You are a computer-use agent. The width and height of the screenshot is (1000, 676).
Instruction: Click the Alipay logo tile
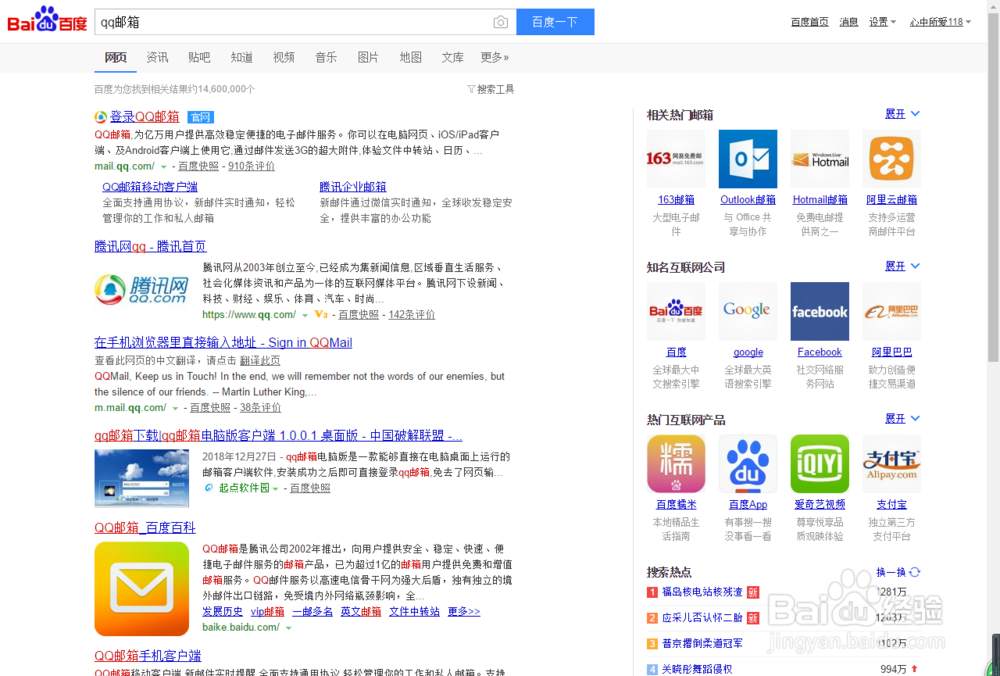[x=892, y=464]
